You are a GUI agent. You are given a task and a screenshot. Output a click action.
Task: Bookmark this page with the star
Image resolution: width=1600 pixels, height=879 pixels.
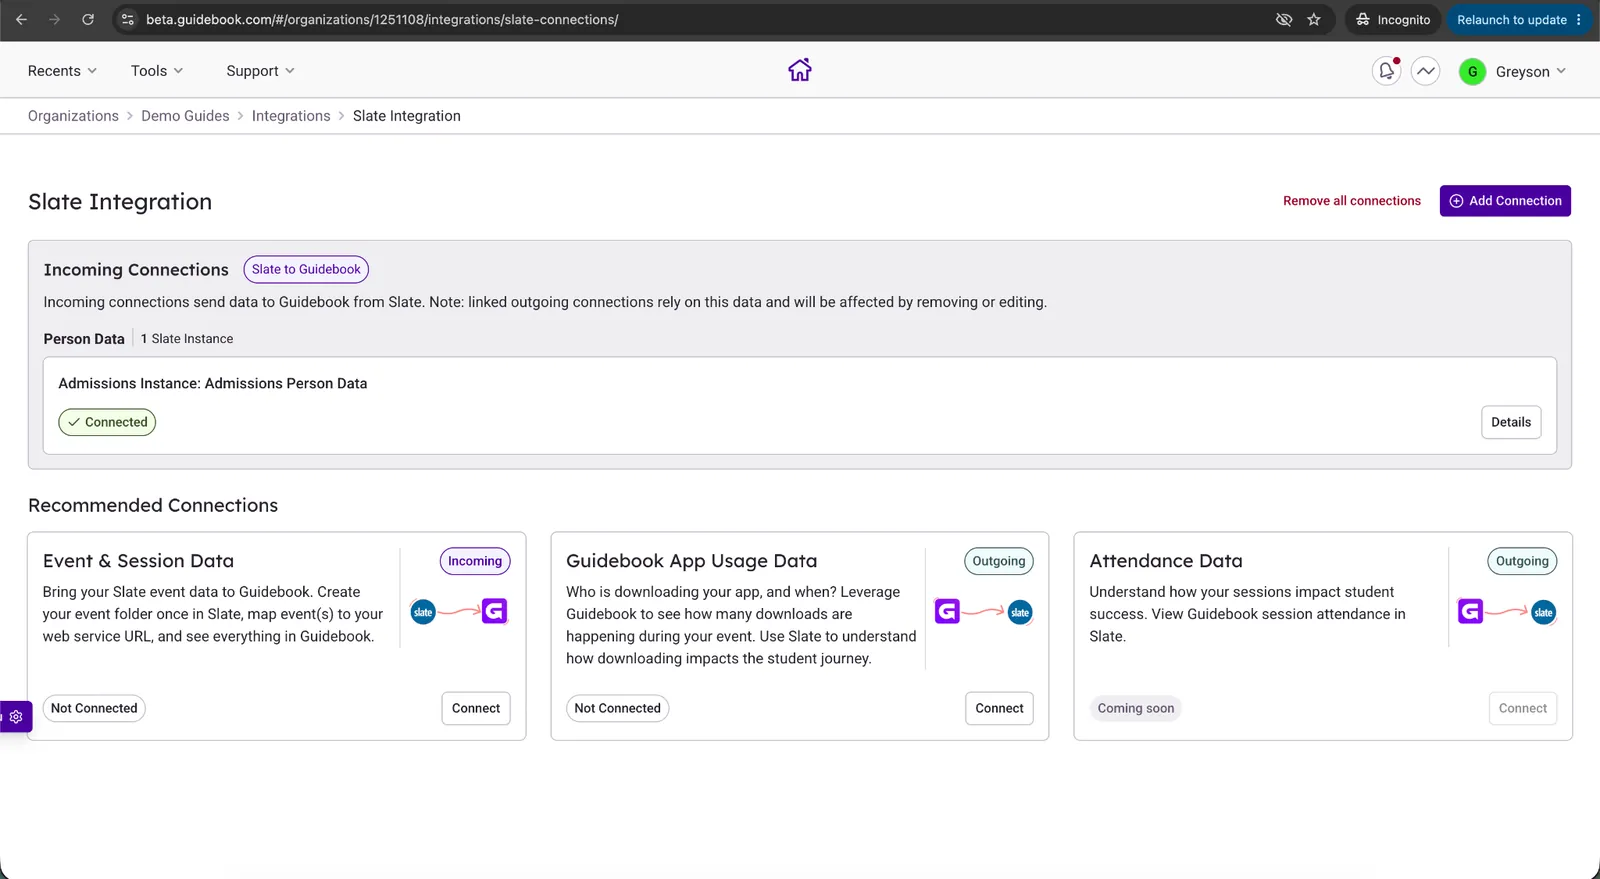coord(1314,19)
